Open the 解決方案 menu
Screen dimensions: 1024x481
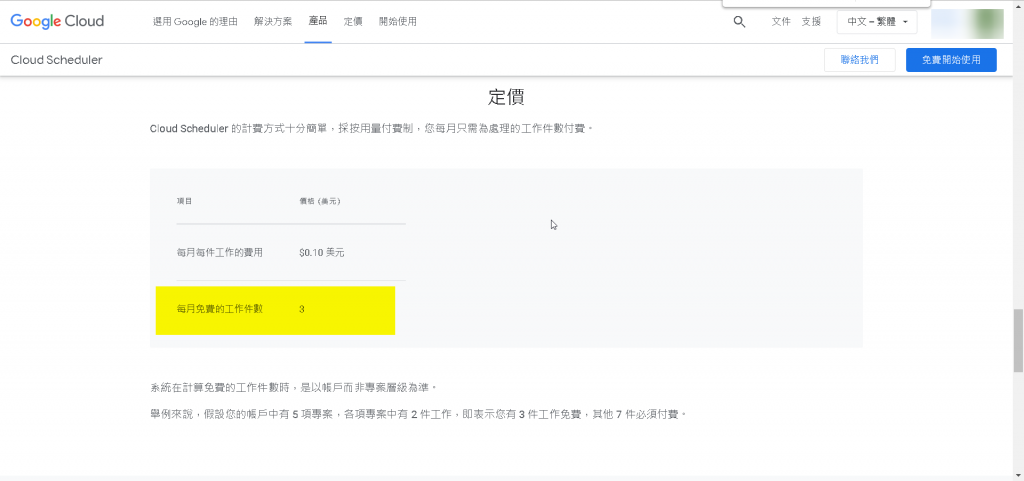coord(273,22)
